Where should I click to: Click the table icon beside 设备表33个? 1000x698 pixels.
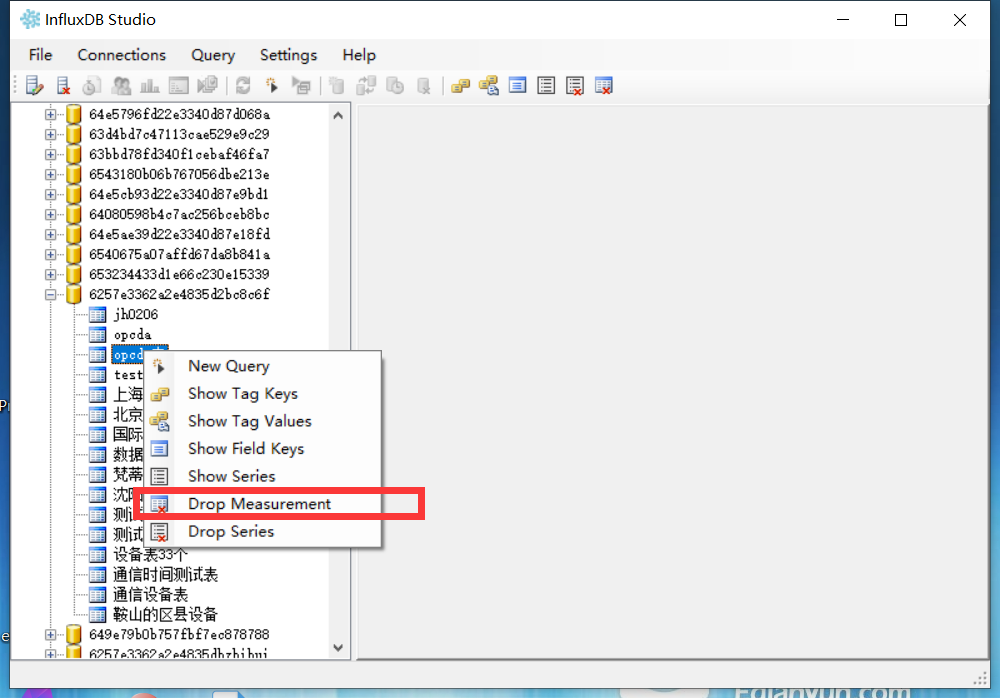tap(98, 554)
